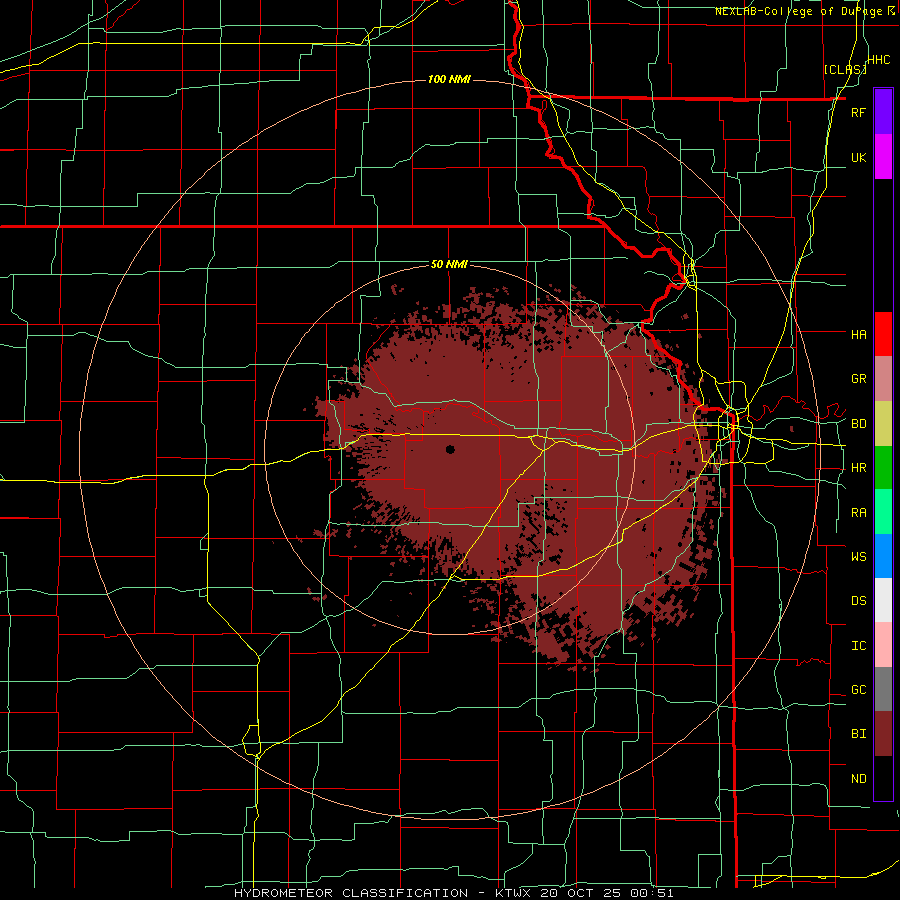Click the "ND" legend label

click(858, 779)
